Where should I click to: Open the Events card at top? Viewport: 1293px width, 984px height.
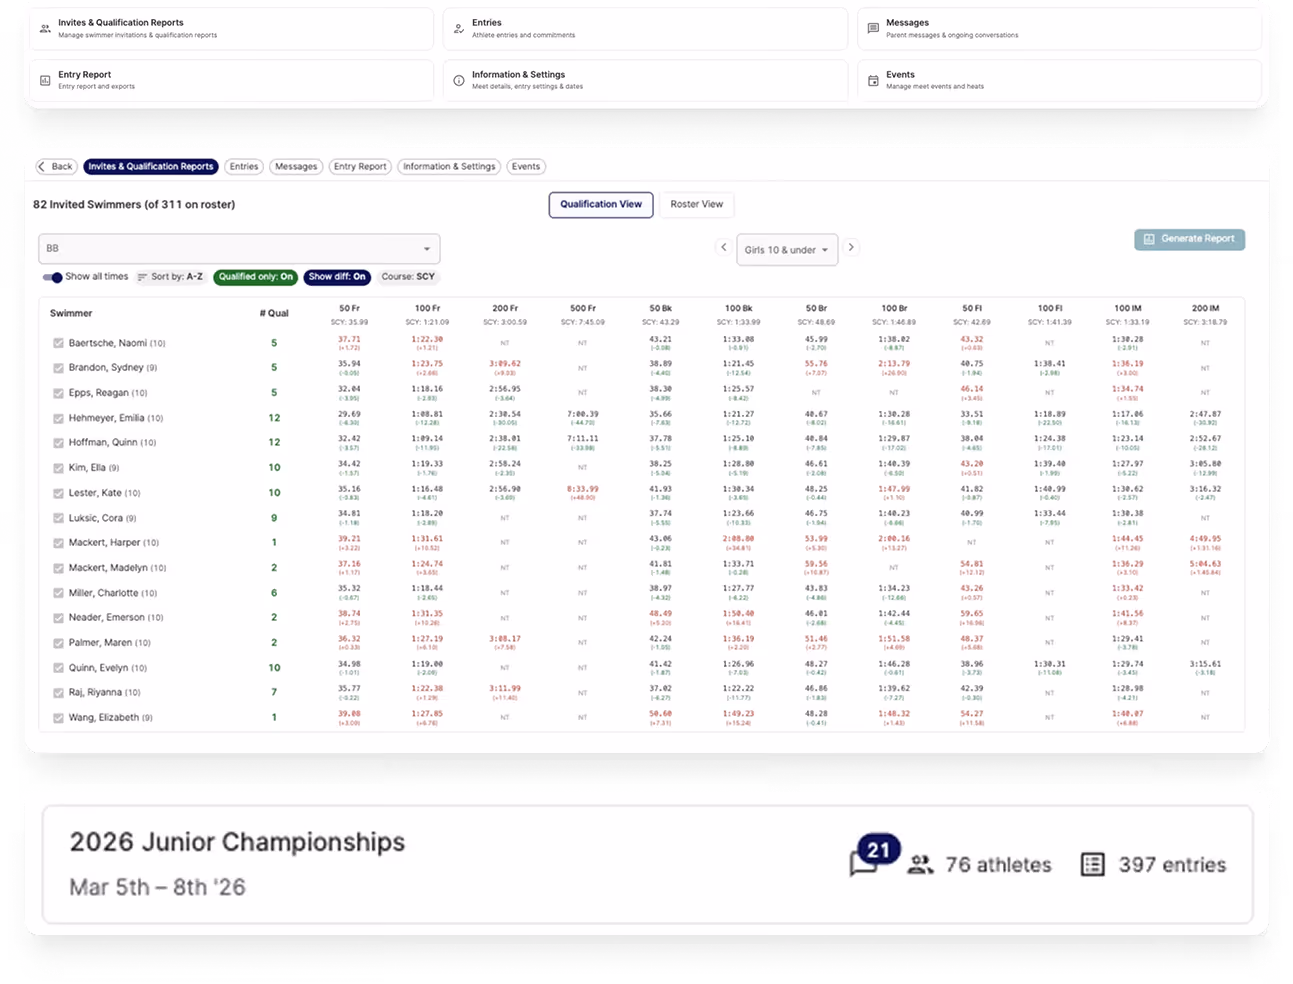point(1059,80)
